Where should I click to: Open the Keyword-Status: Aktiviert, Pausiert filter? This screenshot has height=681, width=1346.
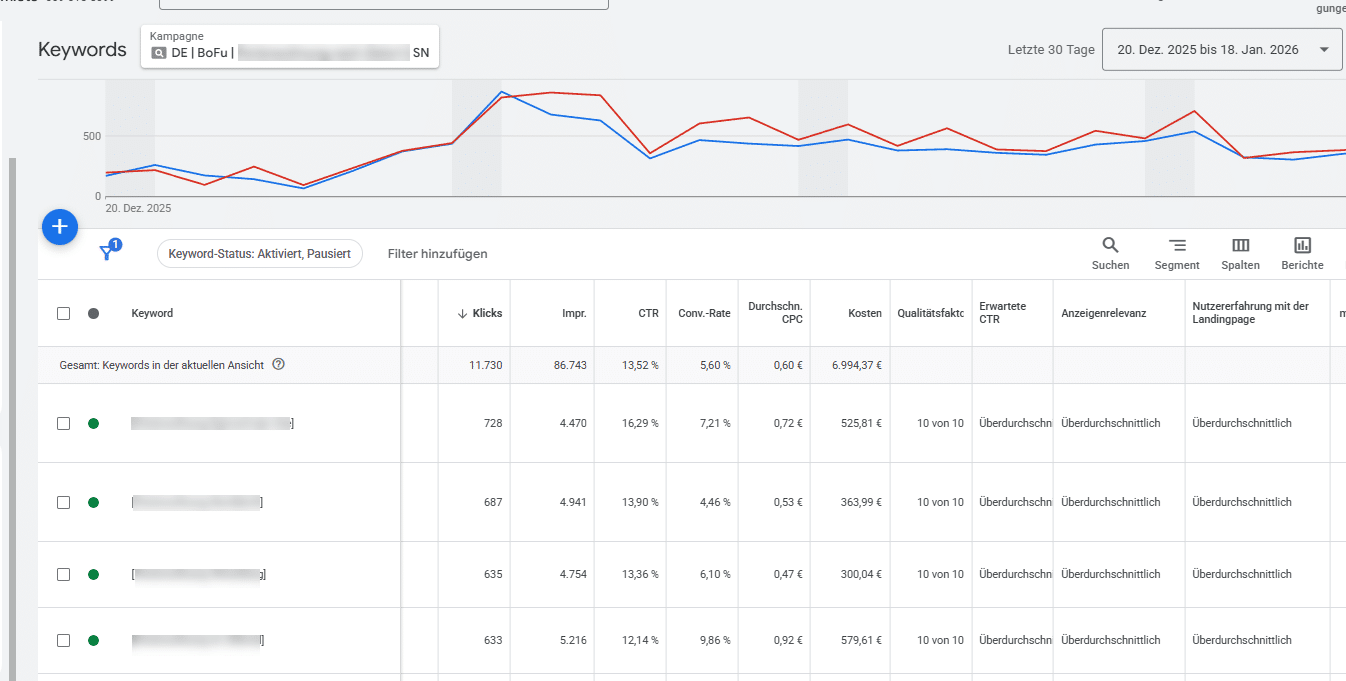[x=259, y=254]
